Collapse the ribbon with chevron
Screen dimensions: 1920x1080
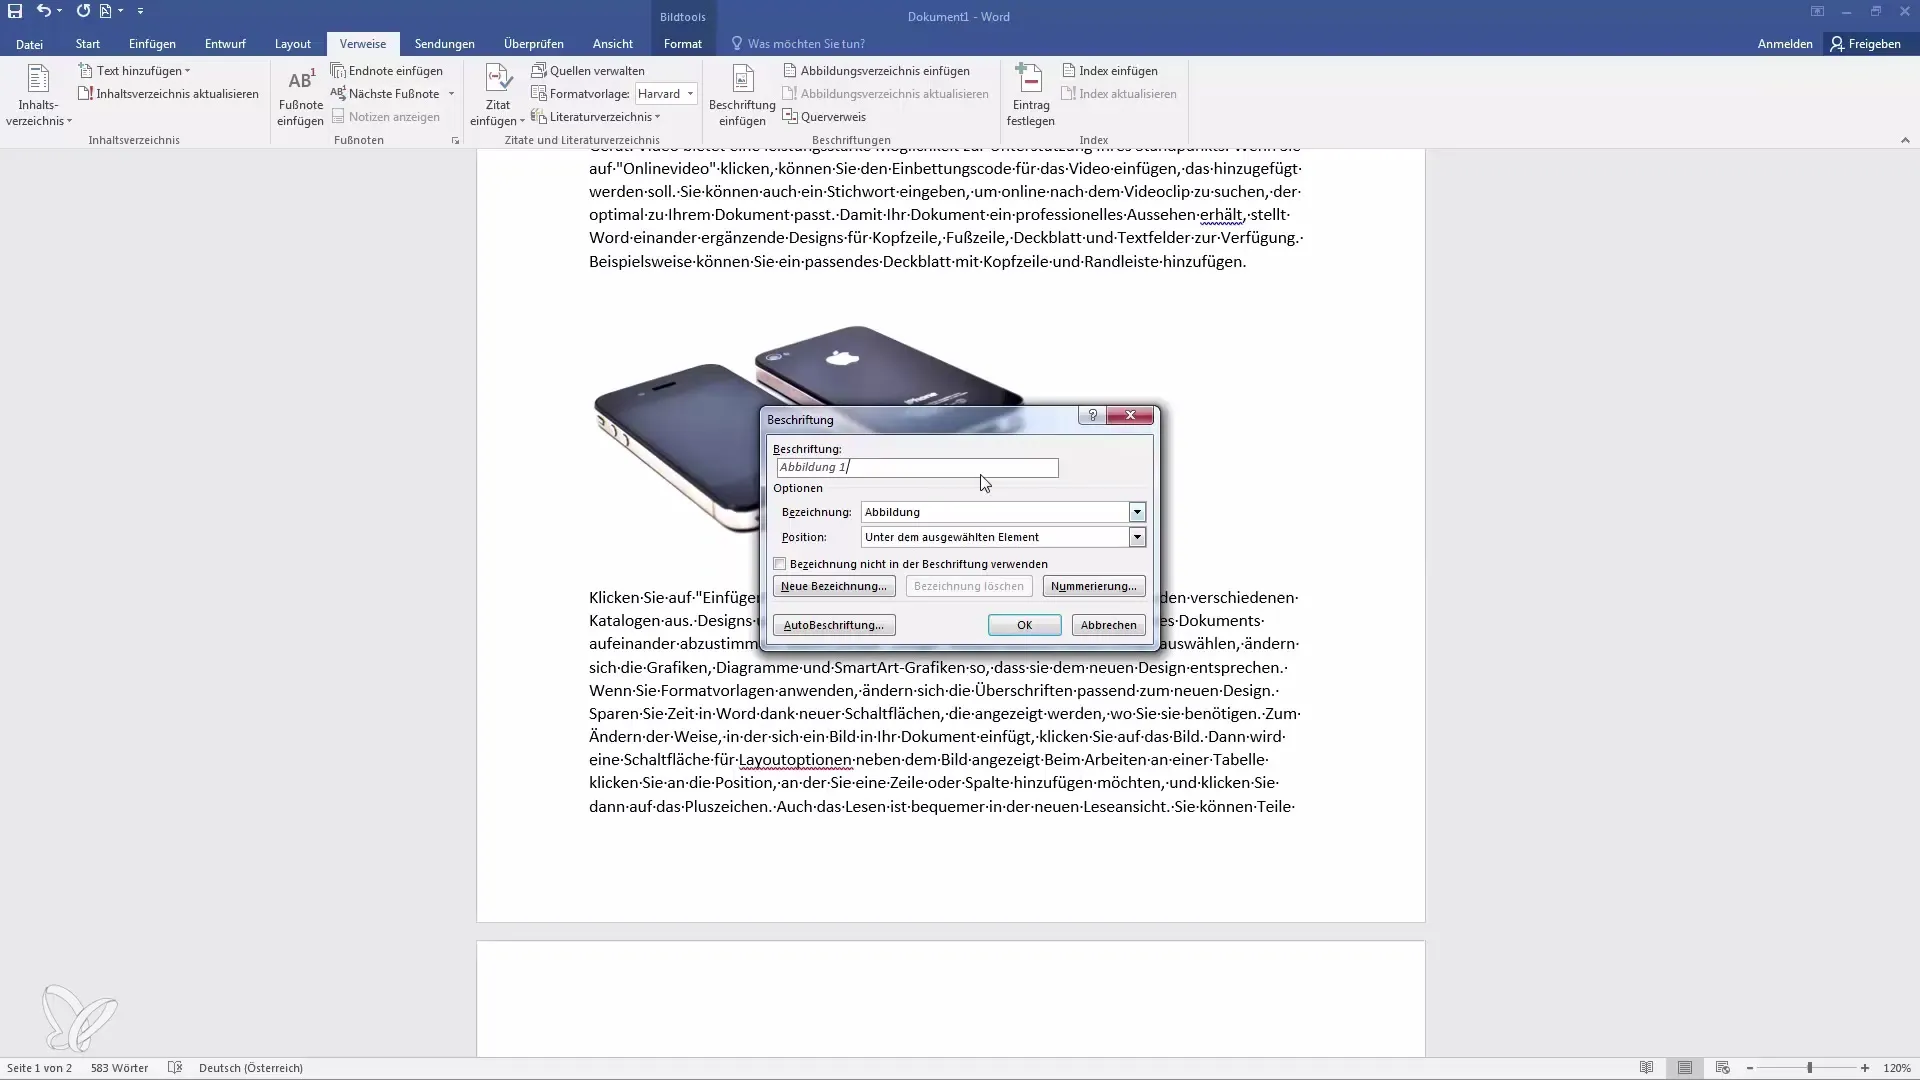(1905, 141)
